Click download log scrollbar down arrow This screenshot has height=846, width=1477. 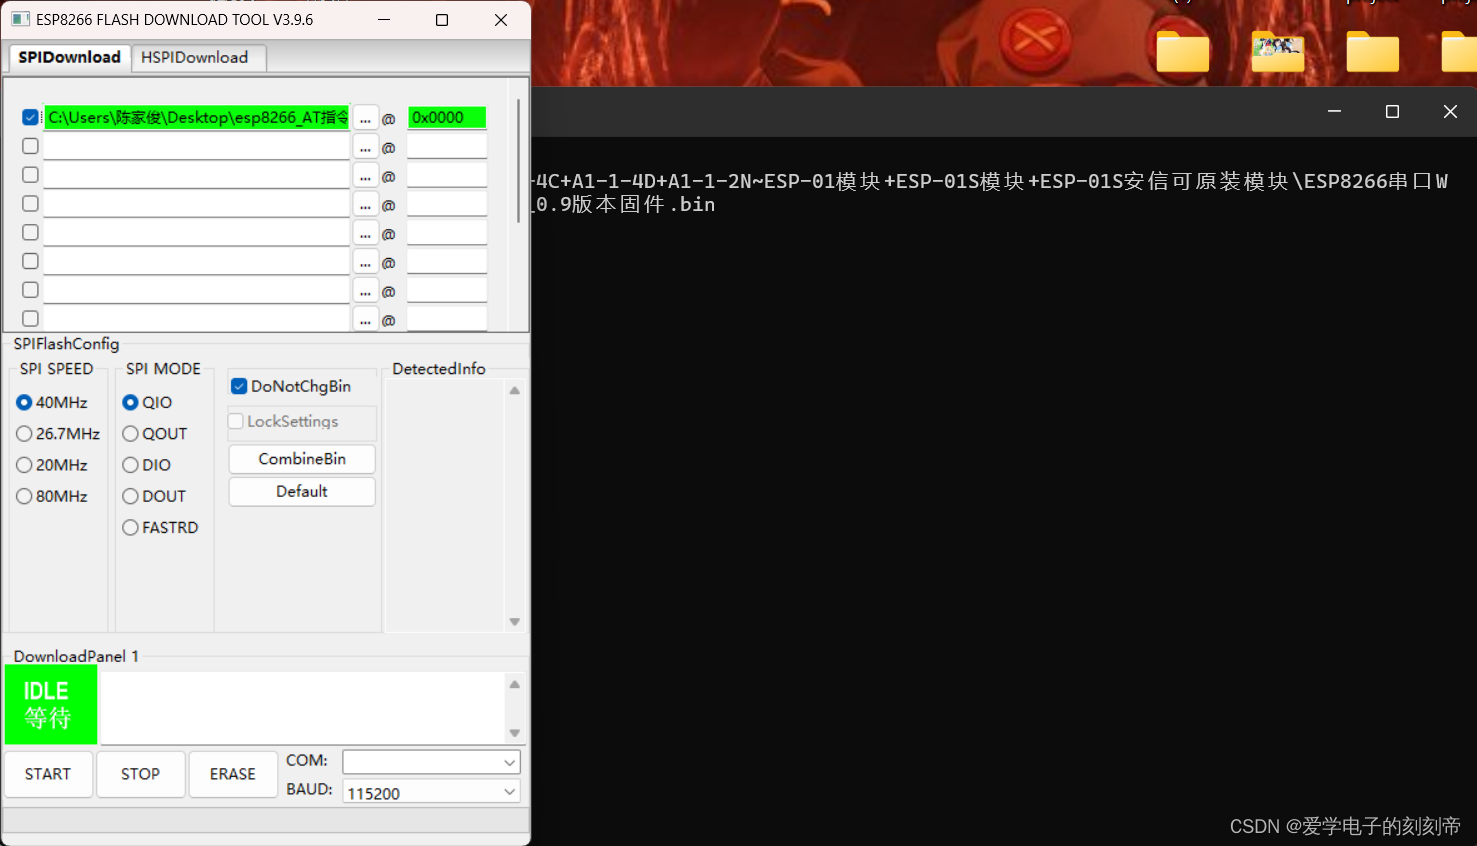tap(515, 733)
